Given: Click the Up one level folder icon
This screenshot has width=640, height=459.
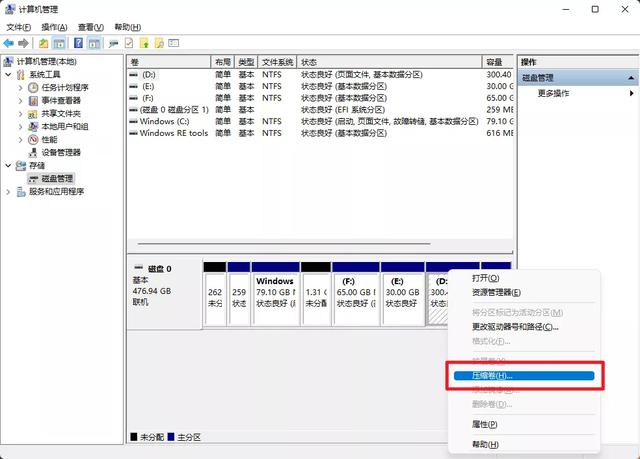Looking at the screenshot, I should [x=44, y=43].
